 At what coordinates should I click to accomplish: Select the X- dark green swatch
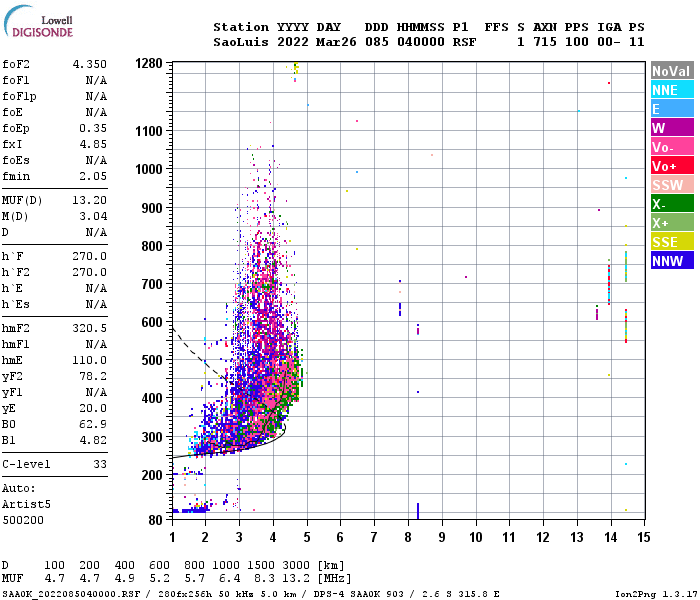click(x=672, y=204)
